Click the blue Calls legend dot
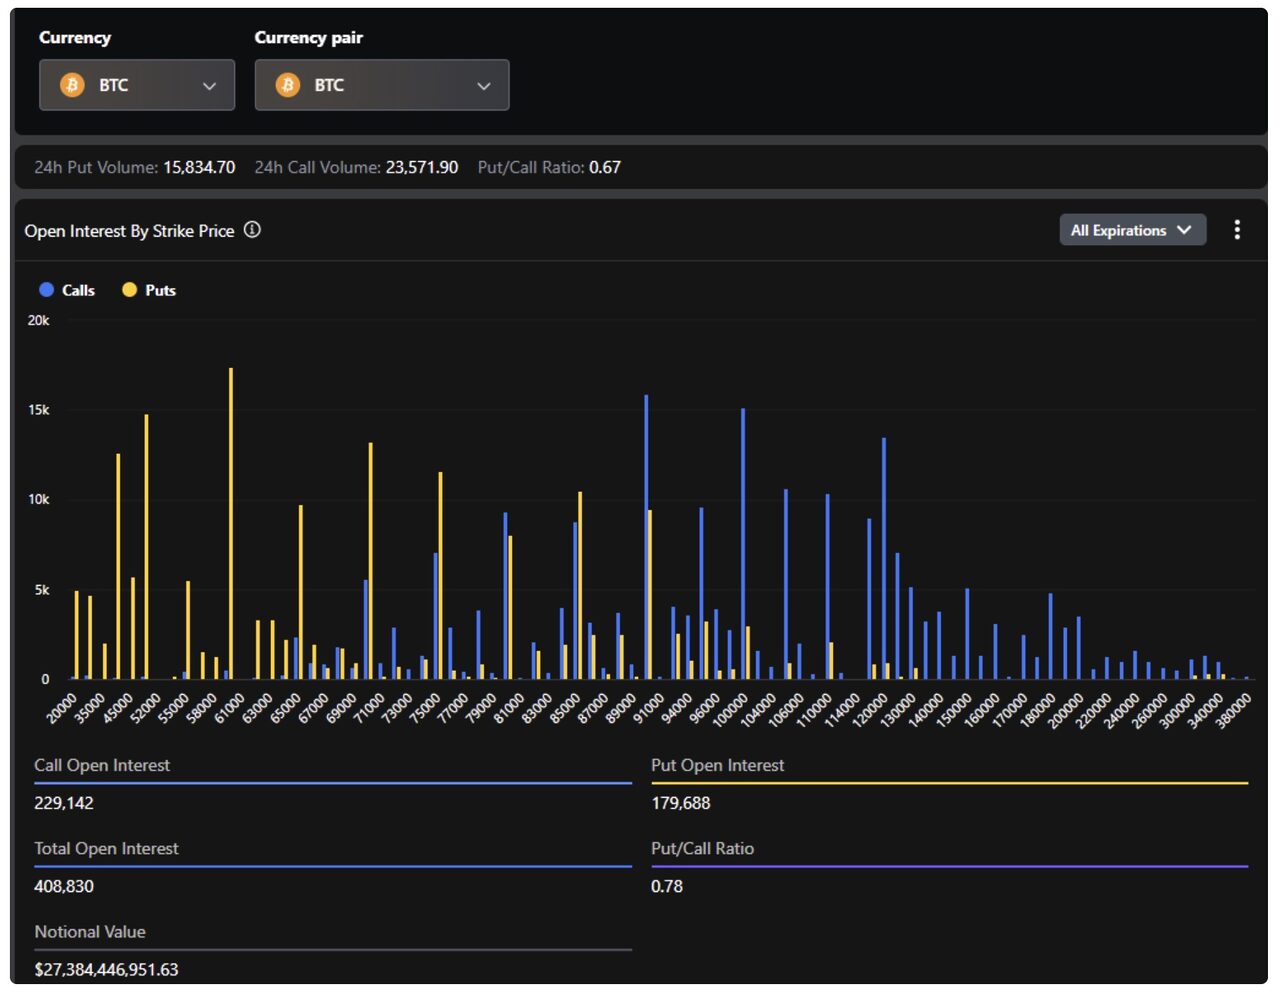 click(46, 290)
